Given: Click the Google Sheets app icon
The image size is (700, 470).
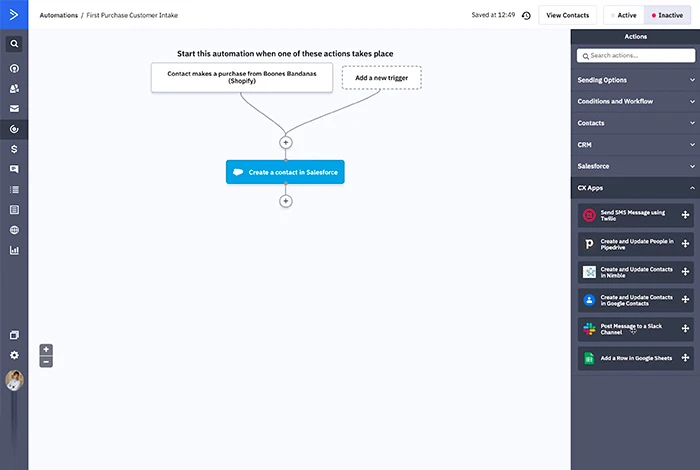Looking at the screenshot, I should pyautogui.click(x=589, y=358).
